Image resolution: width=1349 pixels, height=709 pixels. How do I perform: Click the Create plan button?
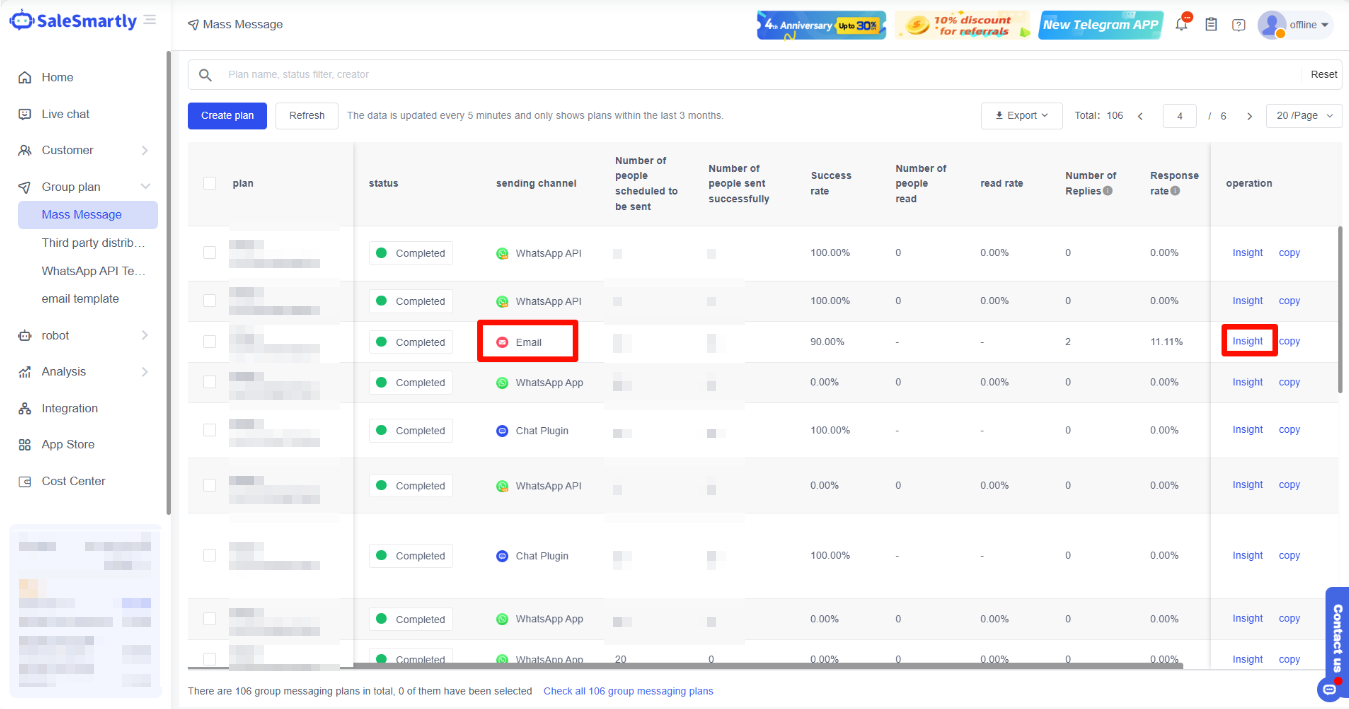[227, 116]
